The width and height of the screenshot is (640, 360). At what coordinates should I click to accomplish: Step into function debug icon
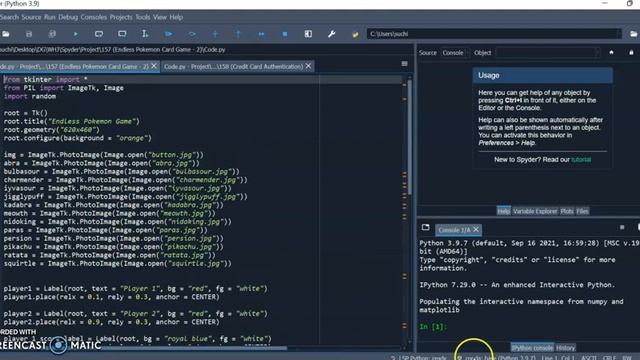[215, 34]
